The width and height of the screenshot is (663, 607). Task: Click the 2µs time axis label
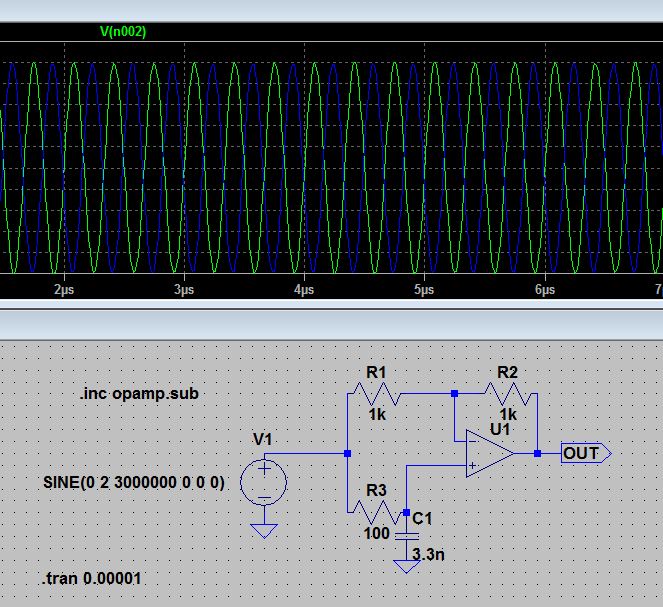coord(64,290)
